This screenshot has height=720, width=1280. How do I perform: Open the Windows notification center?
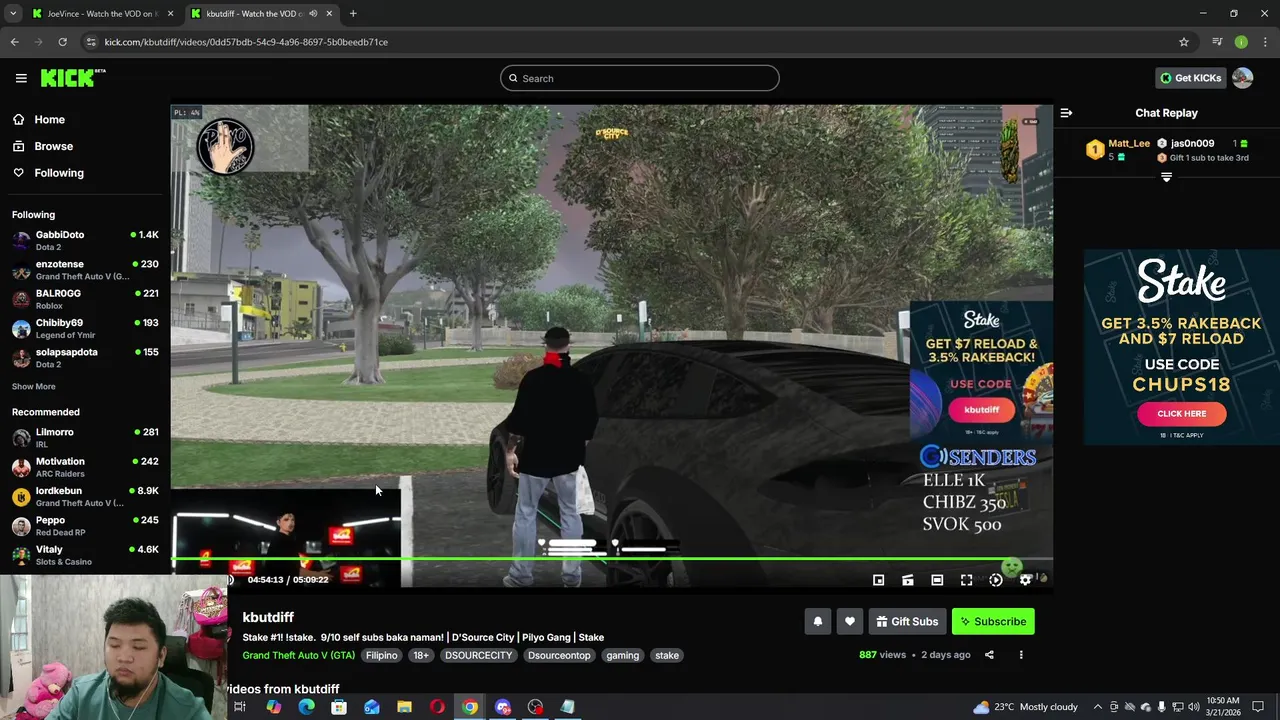1259,707
